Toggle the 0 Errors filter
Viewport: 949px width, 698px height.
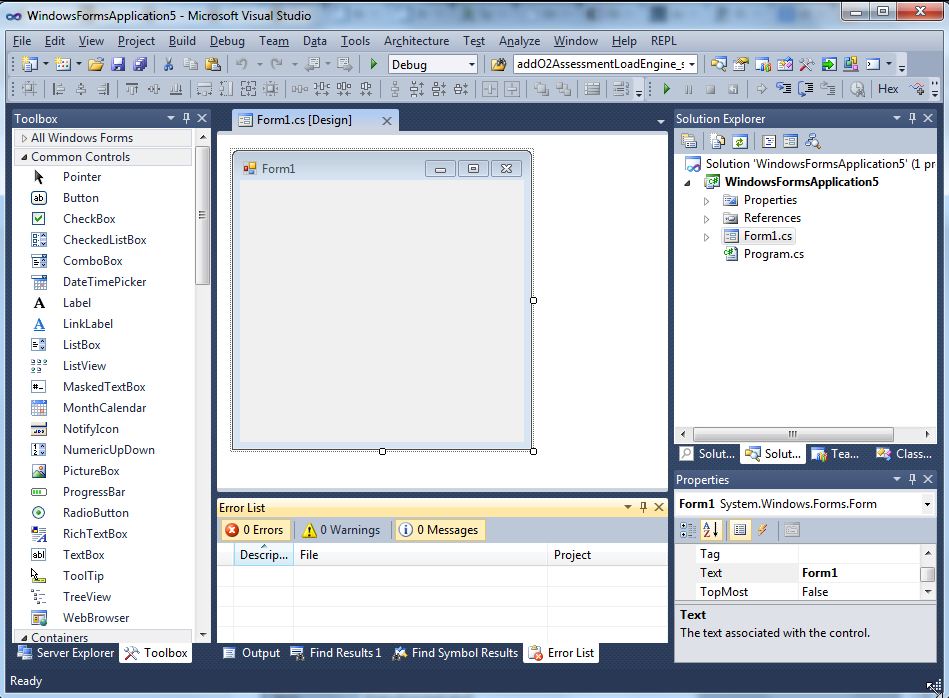pyautogui.click(x=255, y=530)
